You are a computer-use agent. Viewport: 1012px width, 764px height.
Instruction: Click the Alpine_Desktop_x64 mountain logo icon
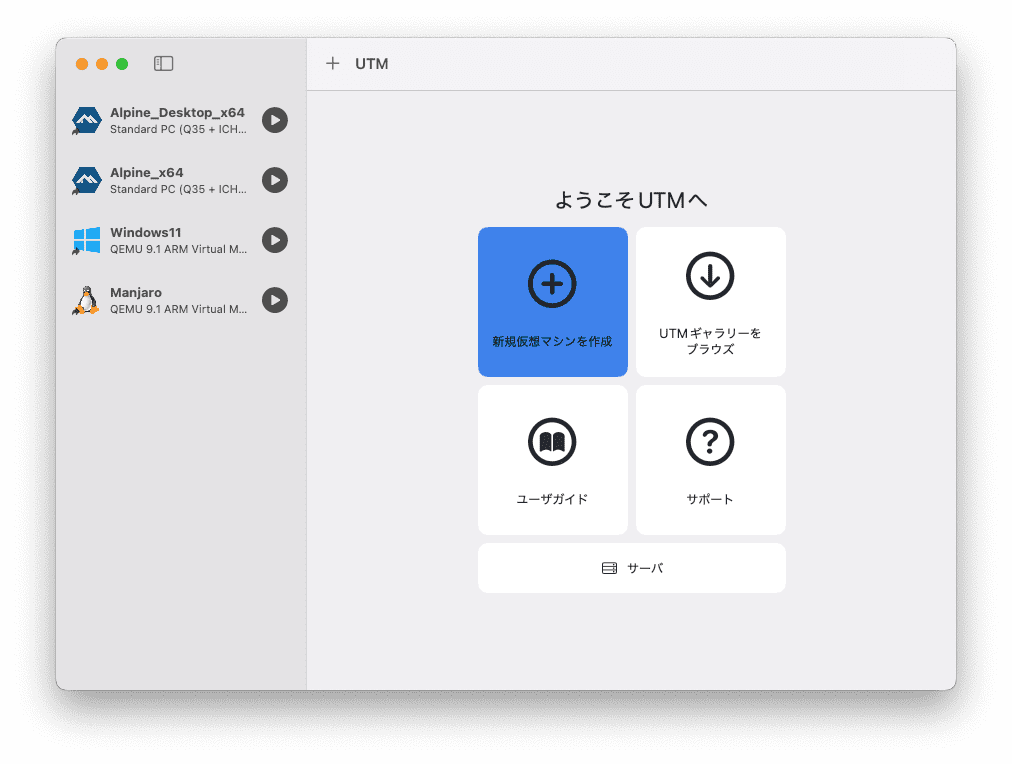pos(86,121)
